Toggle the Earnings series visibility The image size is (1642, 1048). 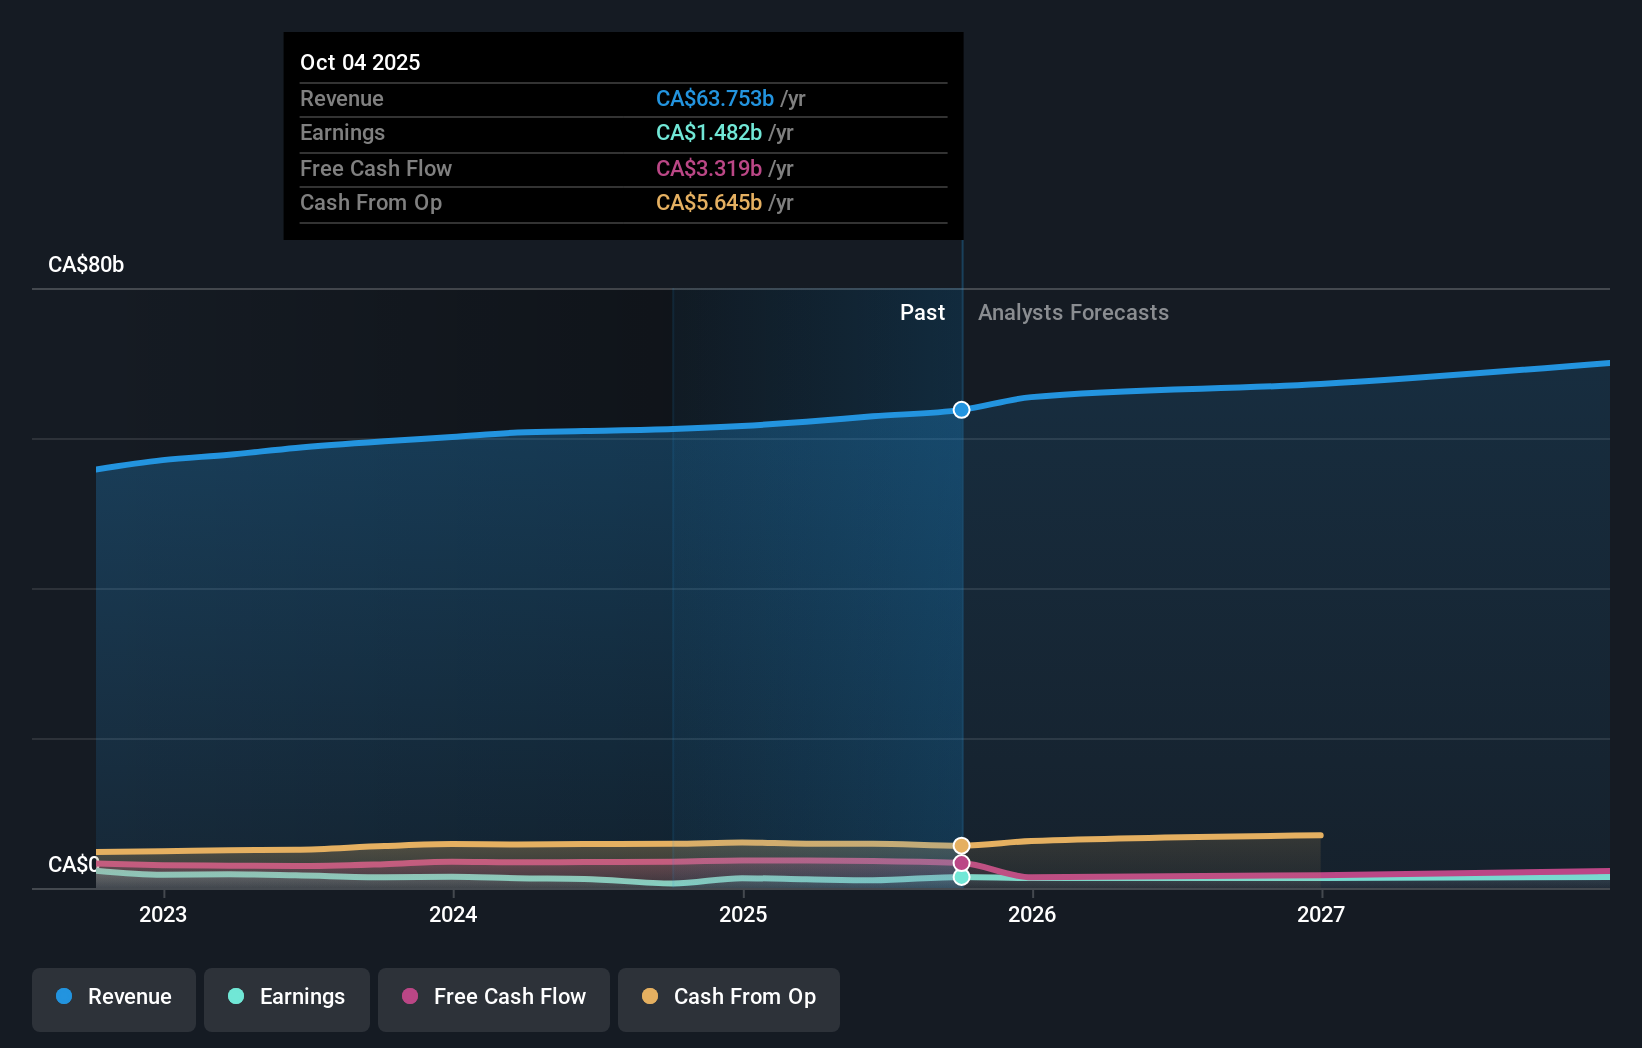point(287,997)
